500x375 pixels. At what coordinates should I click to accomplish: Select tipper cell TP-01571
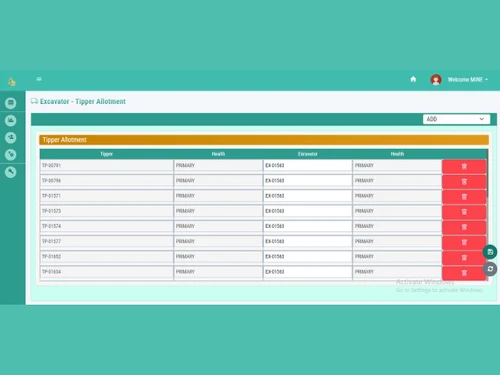107,196
